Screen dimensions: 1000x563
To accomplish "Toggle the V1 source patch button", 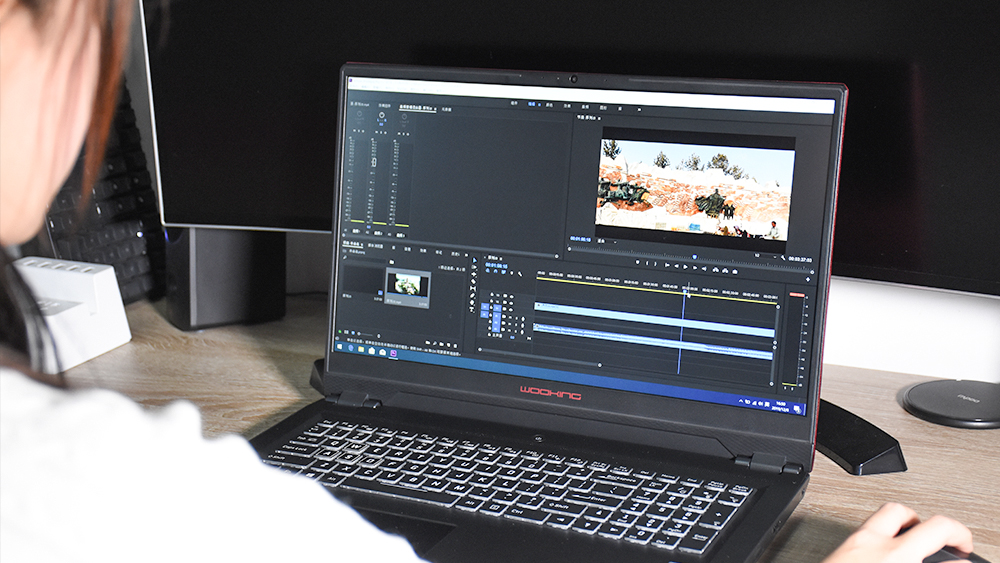I will 484,307.
